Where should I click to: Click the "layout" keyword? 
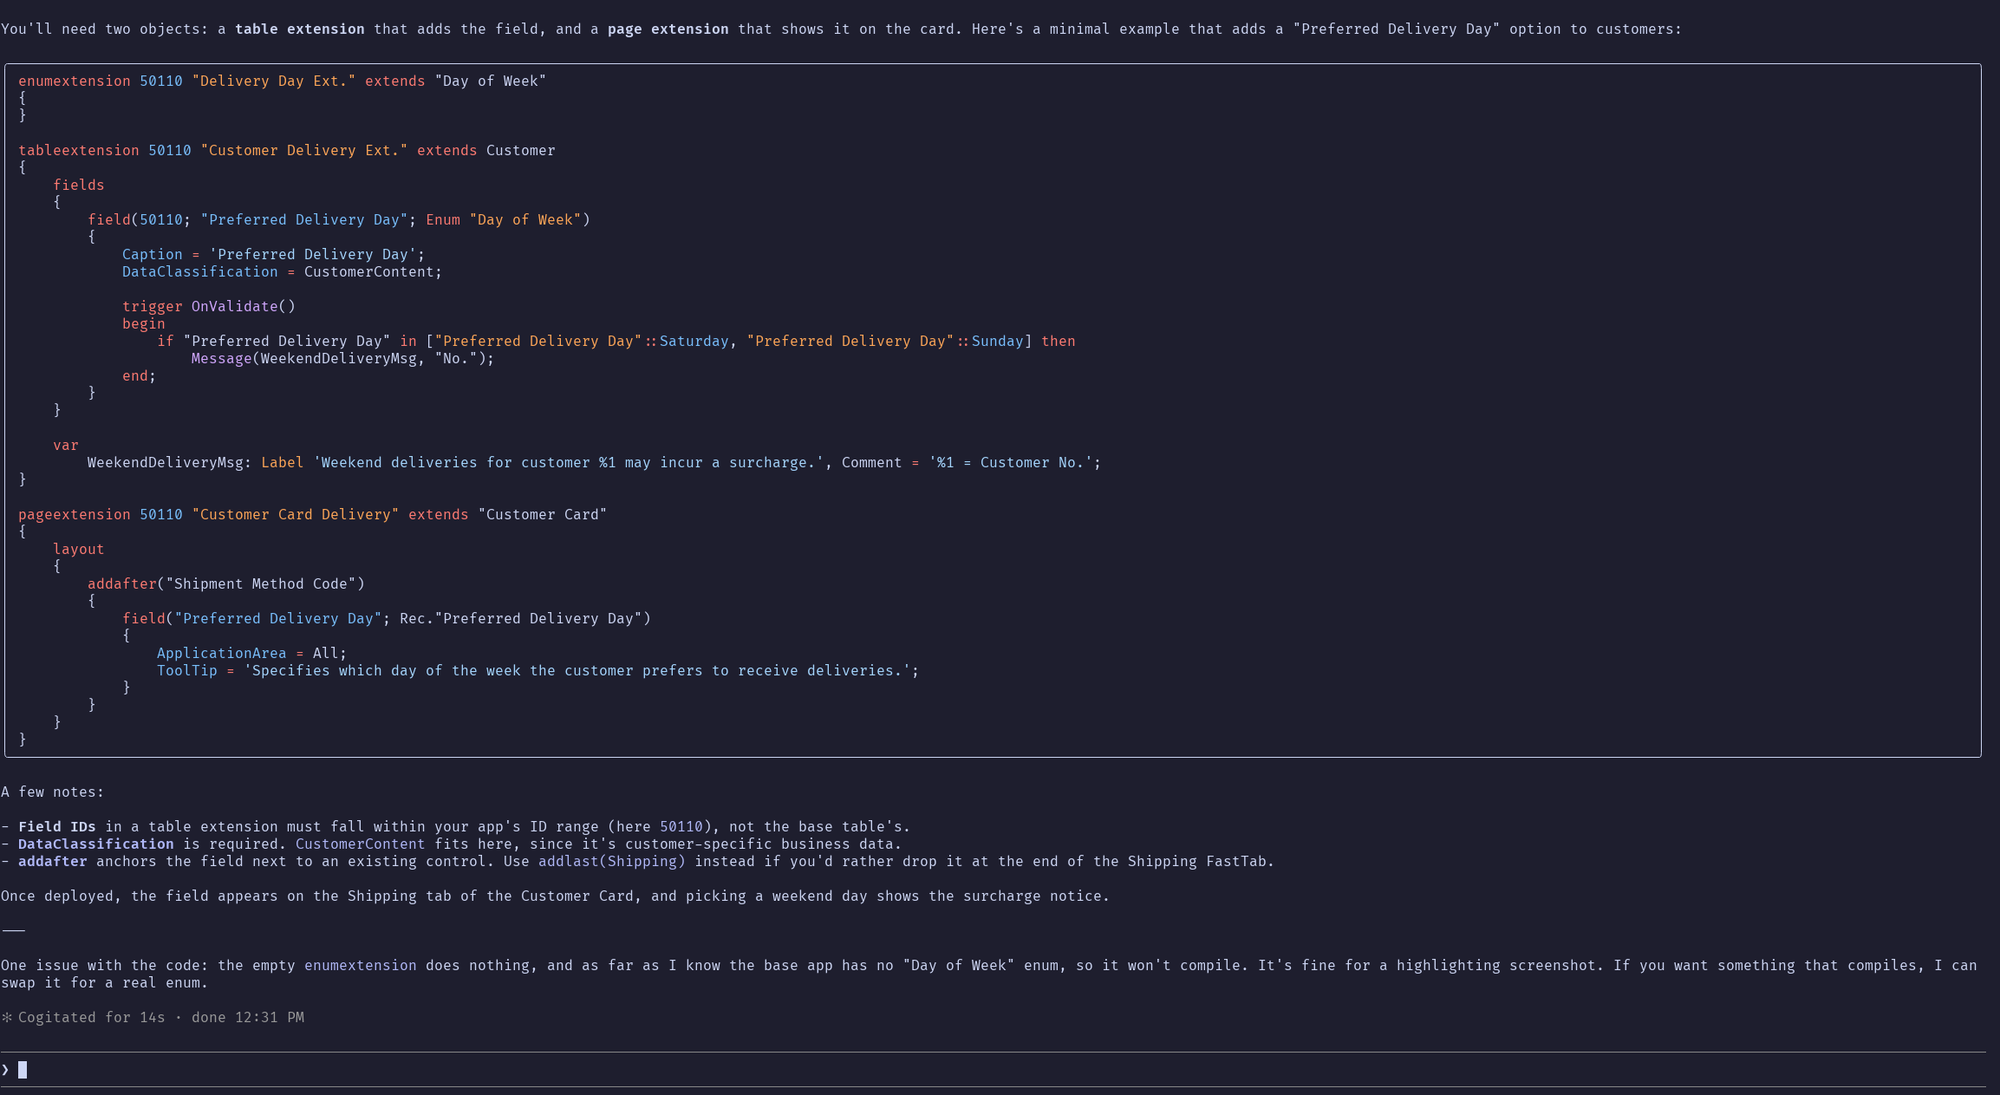pyautogui.click(x=79, y=549)
